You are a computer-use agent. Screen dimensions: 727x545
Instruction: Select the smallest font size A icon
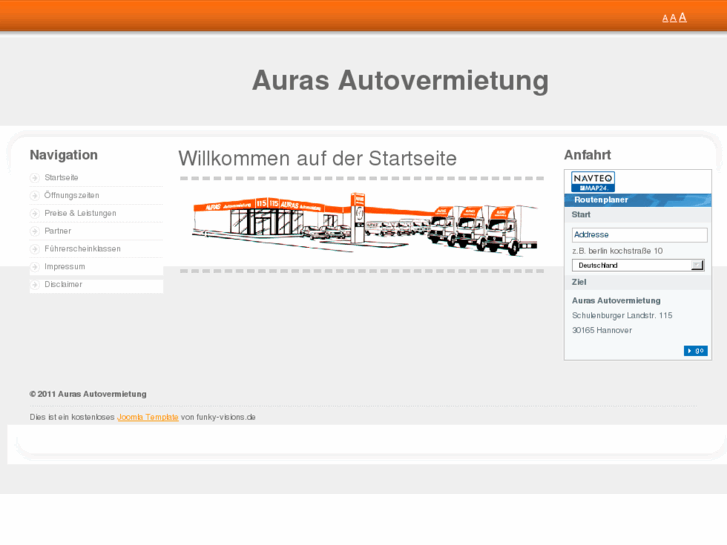click(665, 19)
